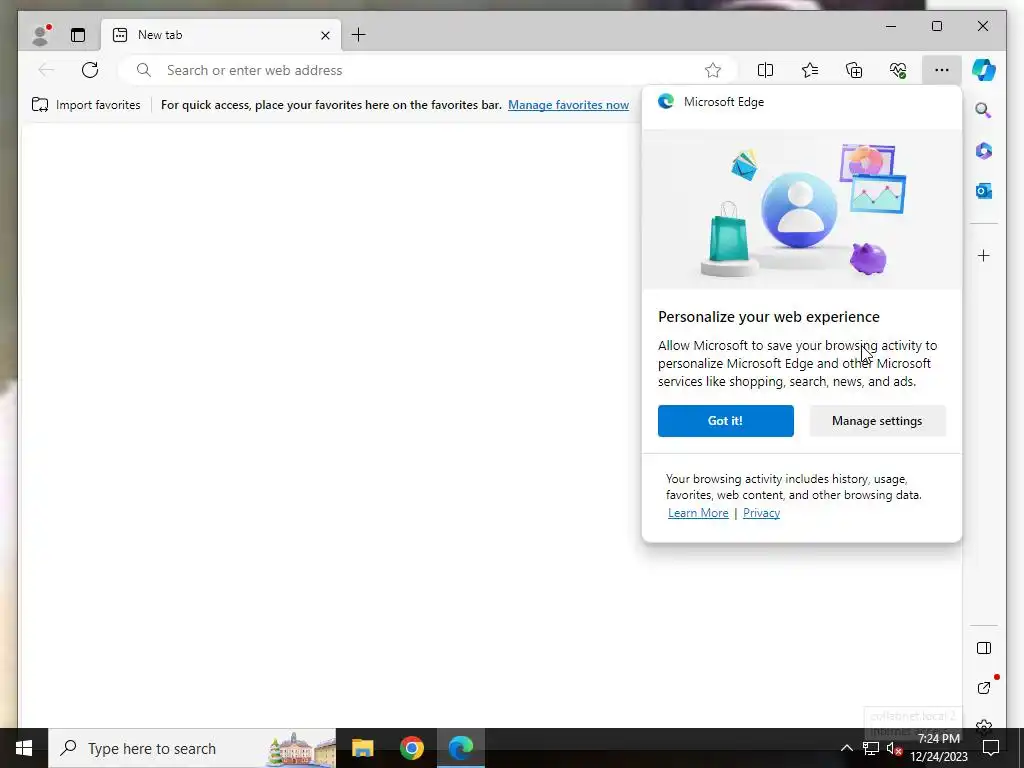
Task: Click the muted volume tray icon
Action: coord(894,749)
